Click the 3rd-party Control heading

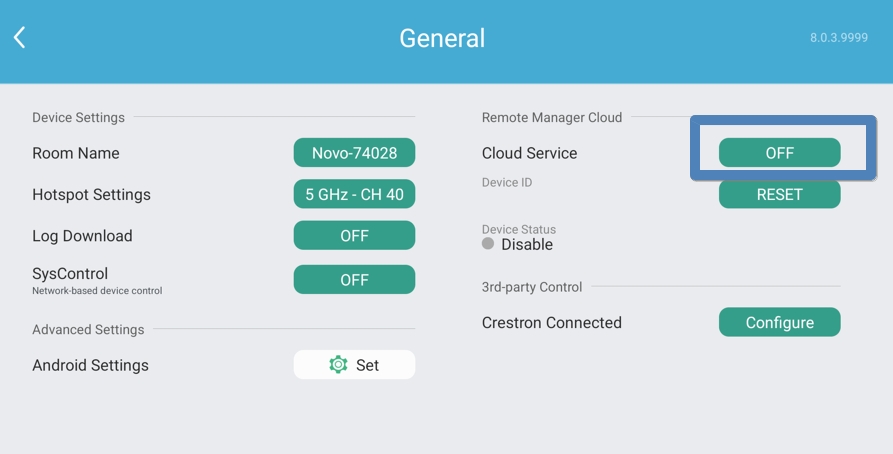pos(532,287)
